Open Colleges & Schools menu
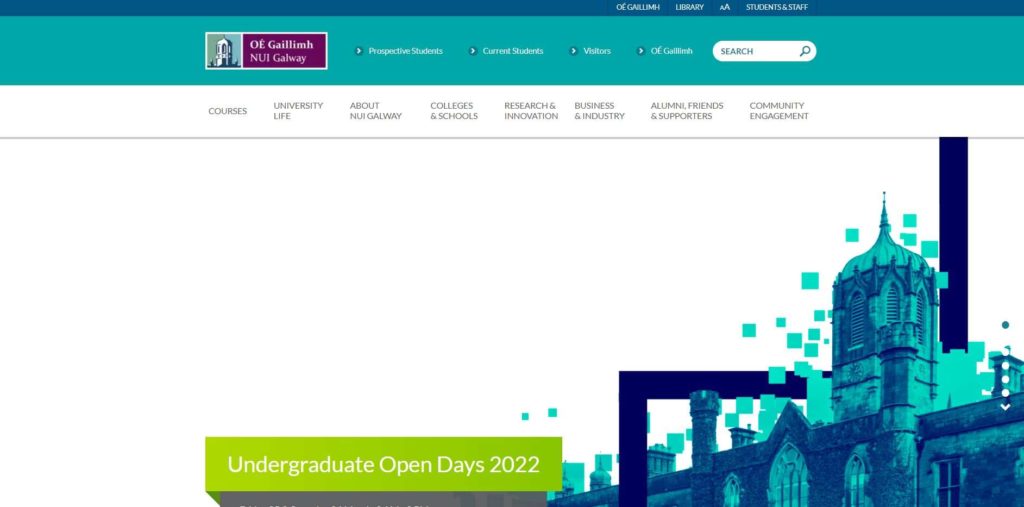 point(454,111)
